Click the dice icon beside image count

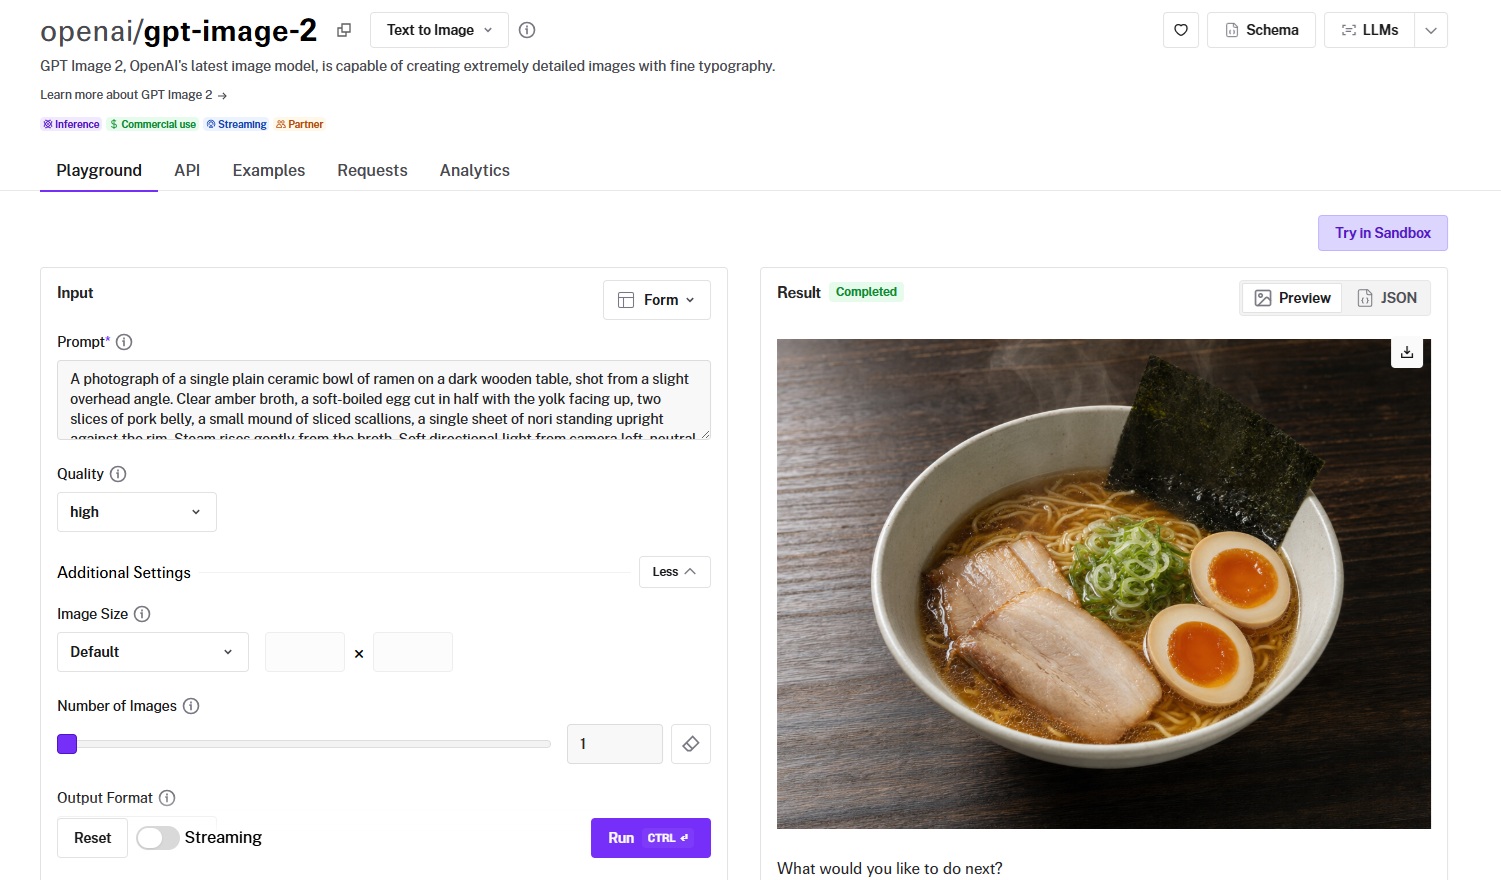pos(690,744)
